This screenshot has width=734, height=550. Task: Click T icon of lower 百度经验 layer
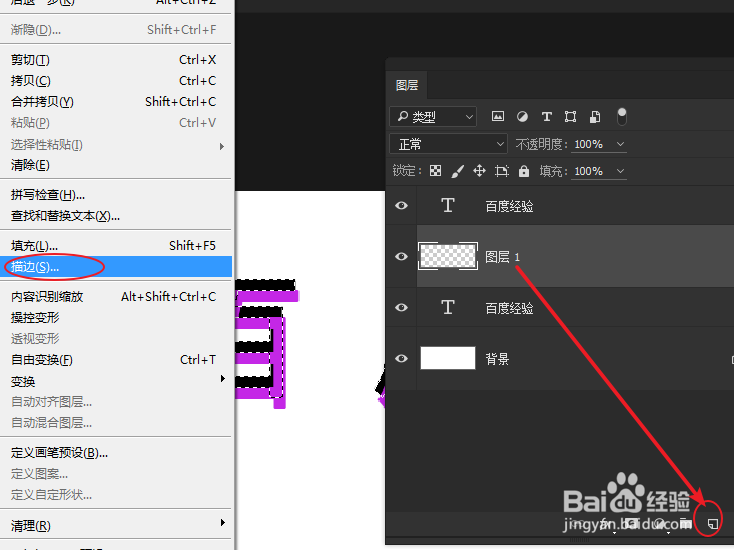[448, 307]
